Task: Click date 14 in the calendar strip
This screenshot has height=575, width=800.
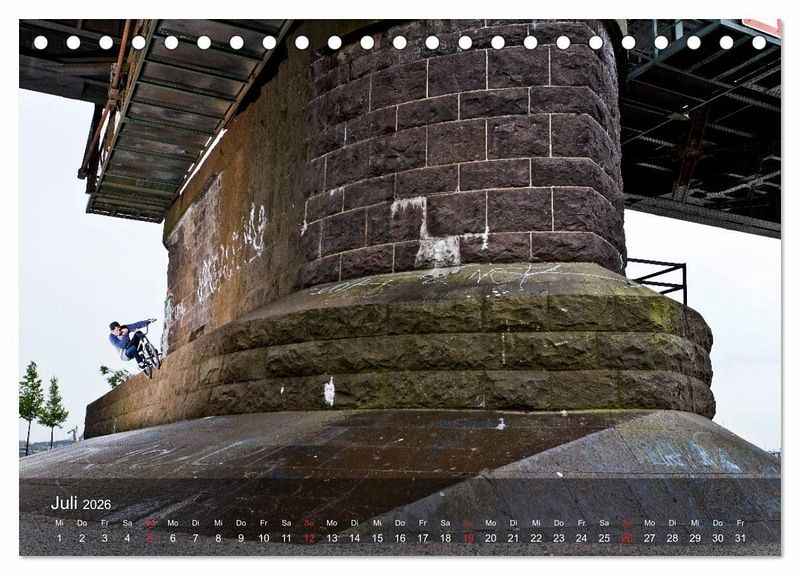Action: pyautogui.click(x=354, y=538)
